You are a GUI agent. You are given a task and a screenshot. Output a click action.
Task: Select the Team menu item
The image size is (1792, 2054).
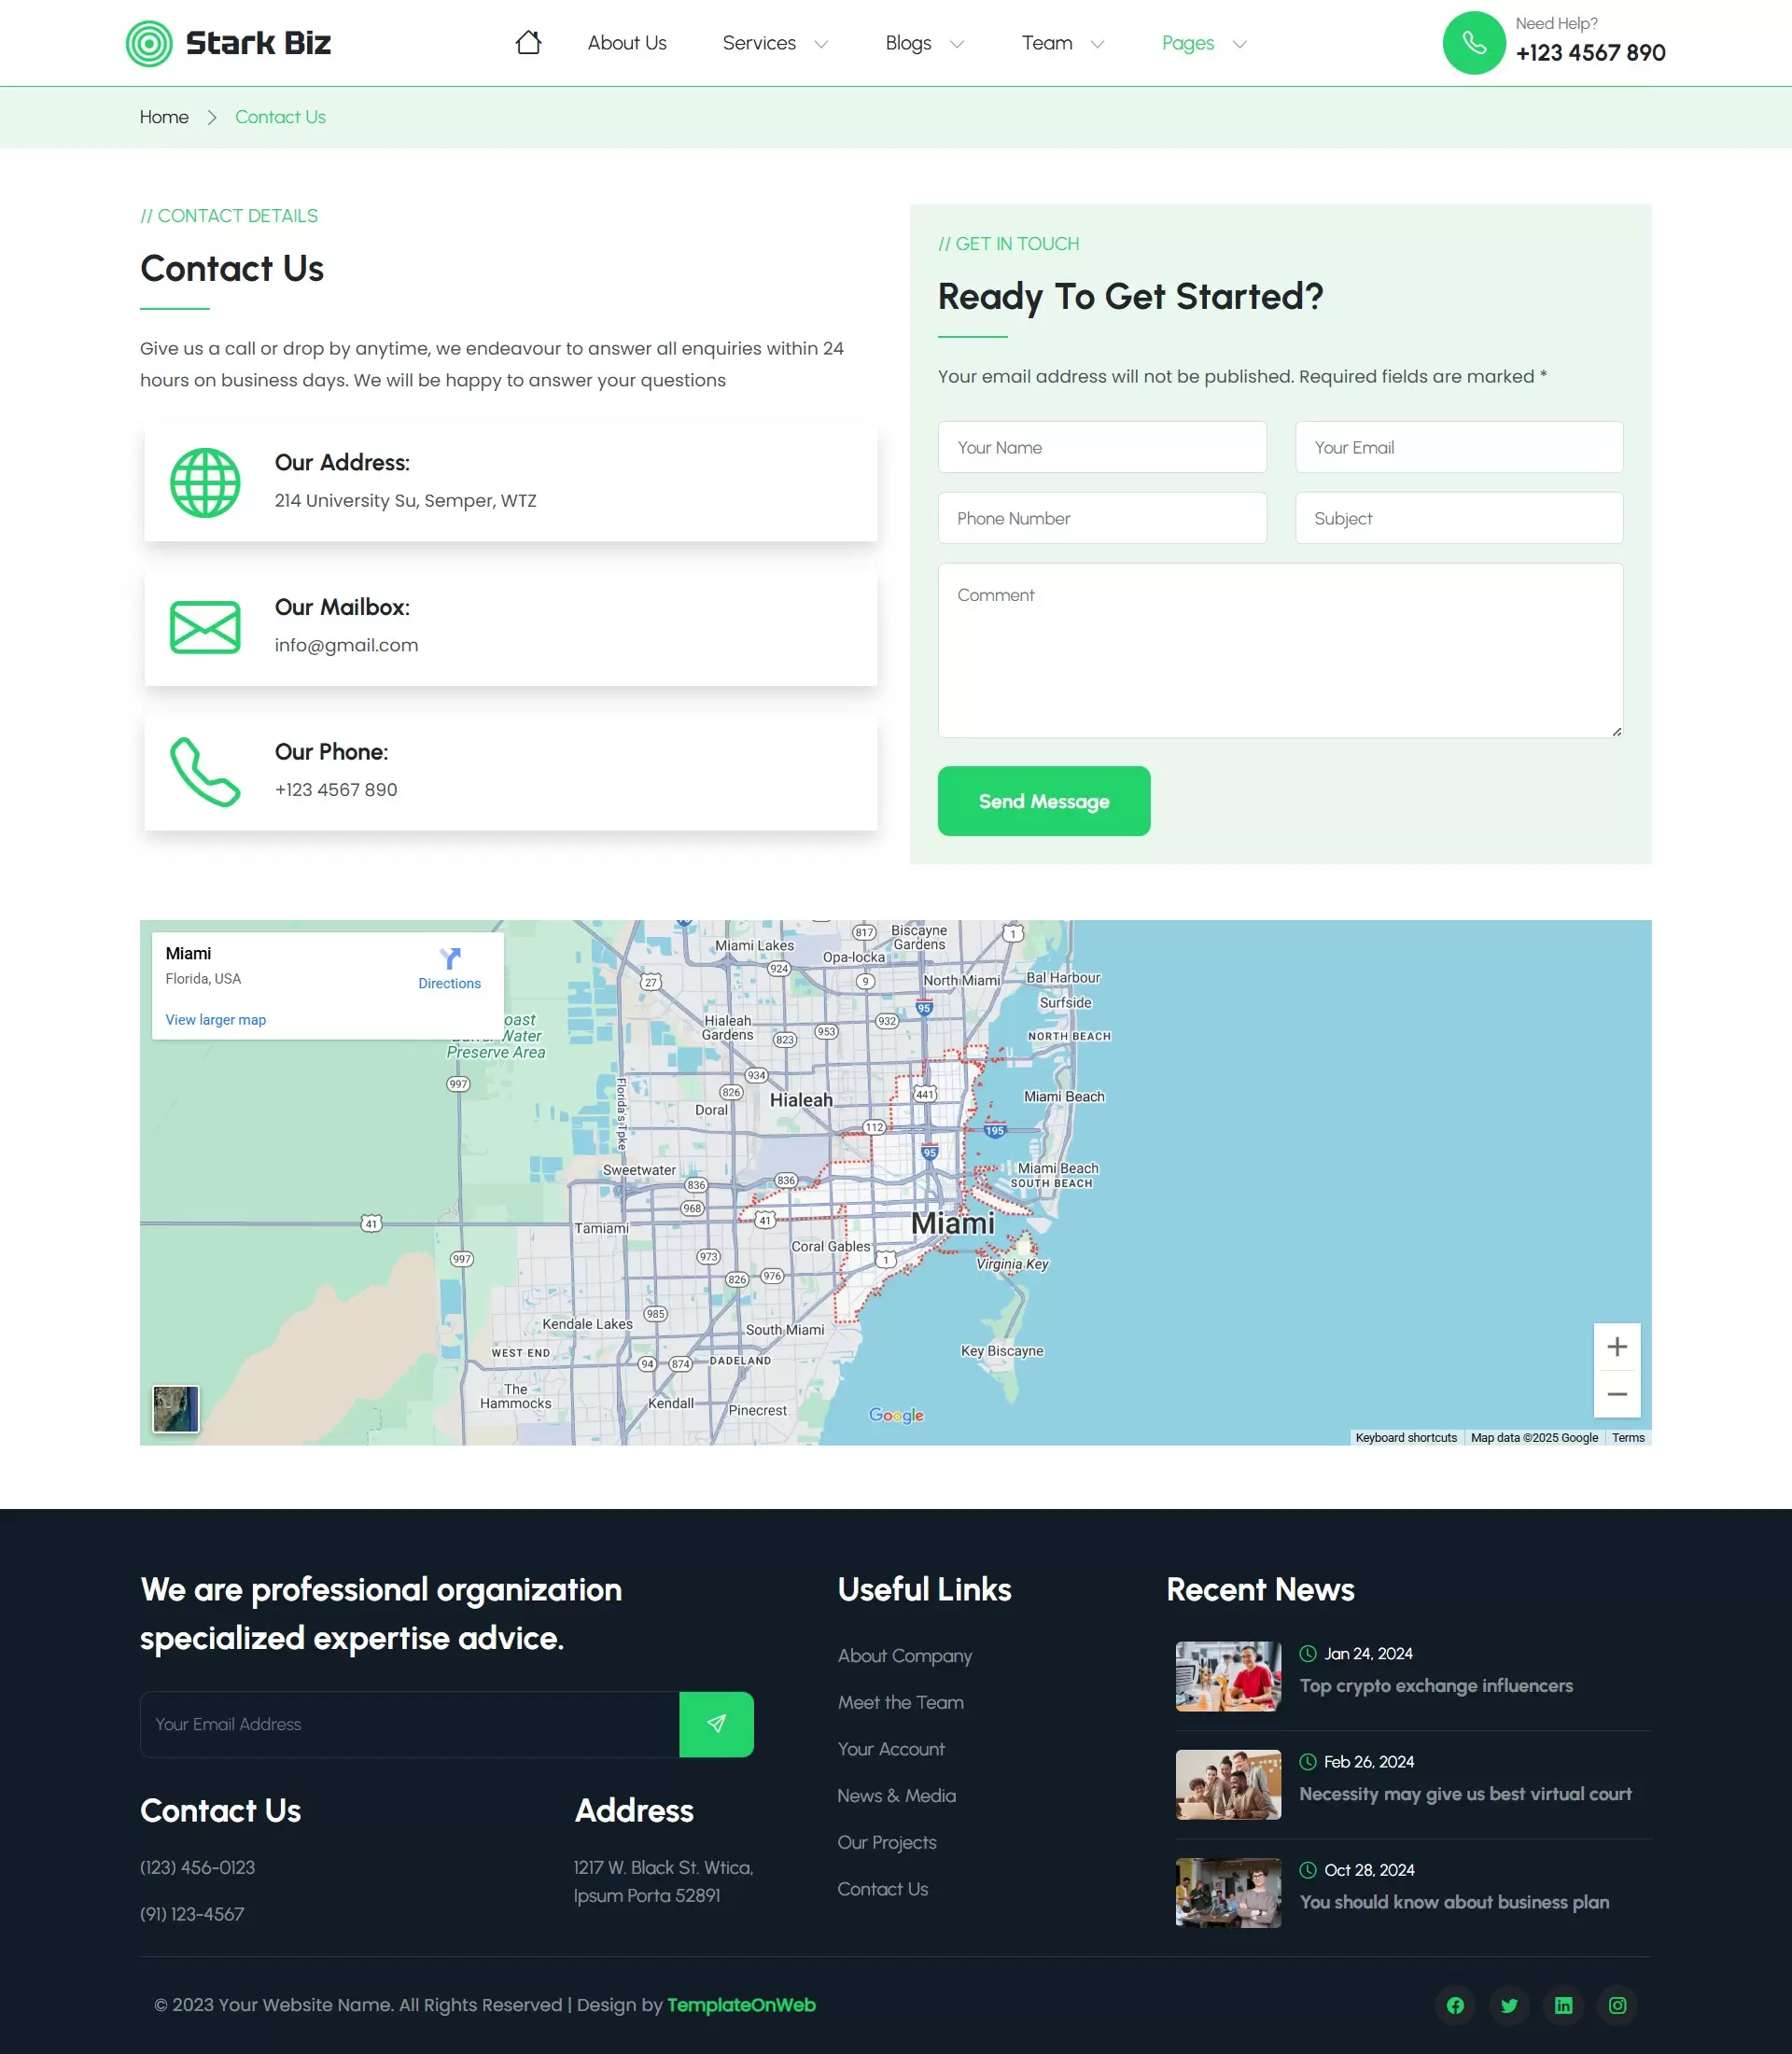tap(1046, 43)
